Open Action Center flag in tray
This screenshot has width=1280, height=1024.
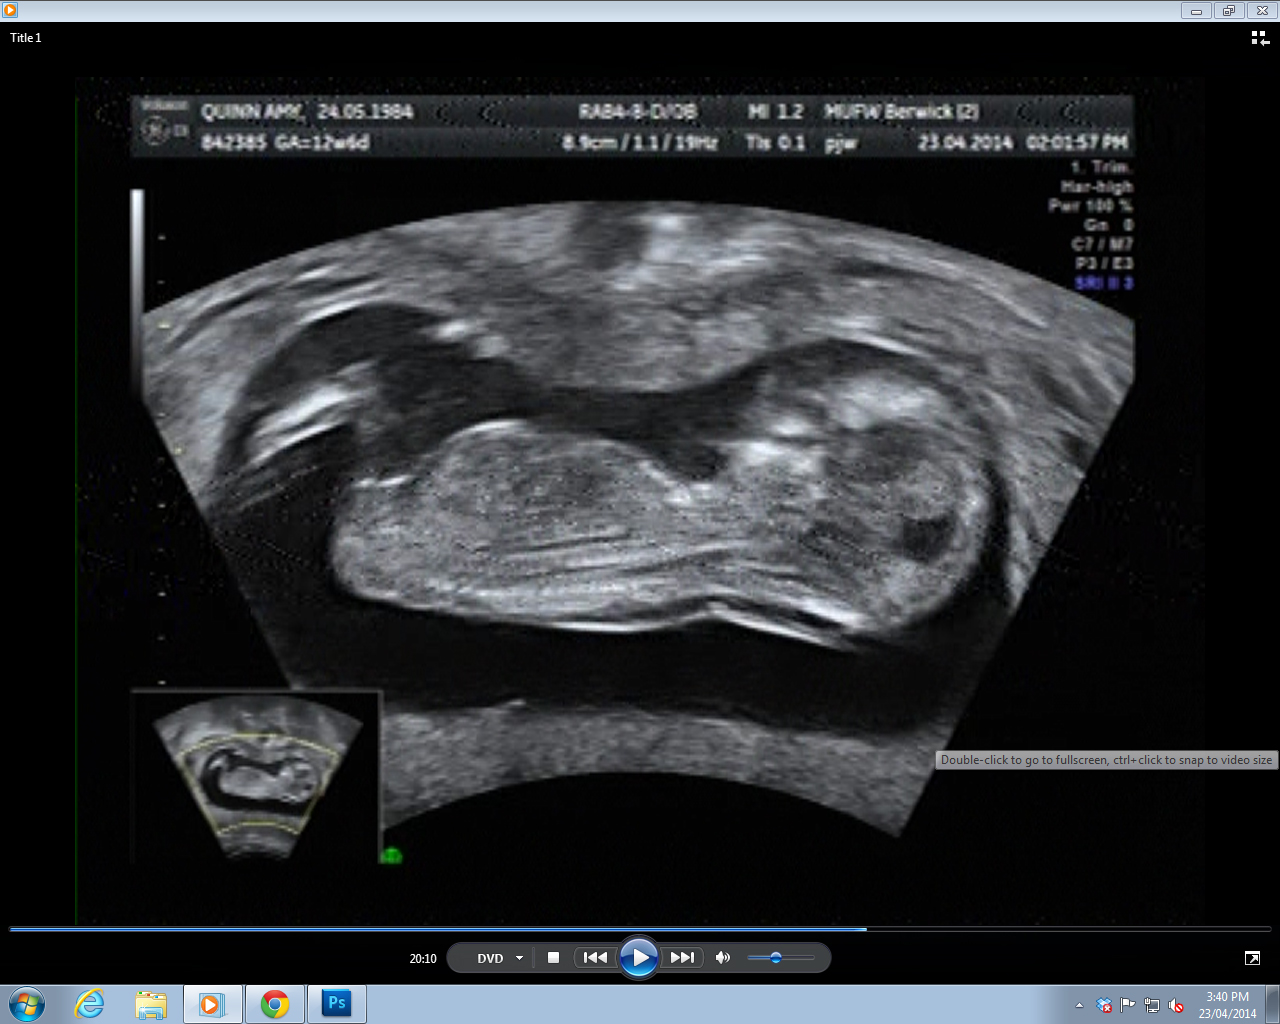point(1128,1005)
